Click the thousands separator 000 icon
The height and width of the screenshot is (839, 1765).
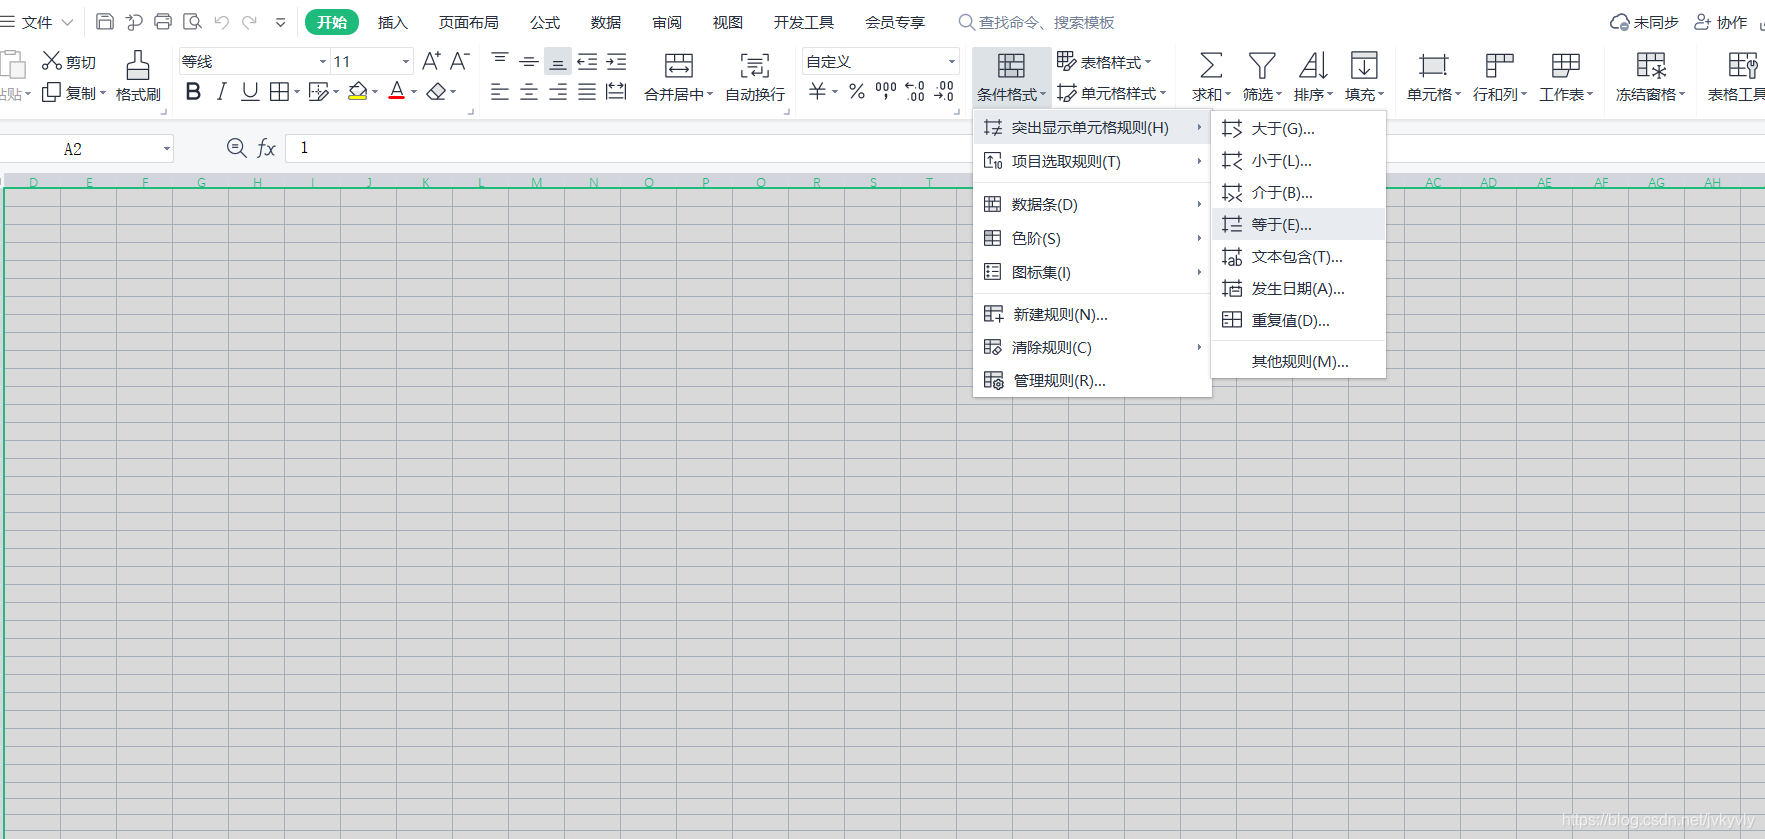[x=886, y=92]
